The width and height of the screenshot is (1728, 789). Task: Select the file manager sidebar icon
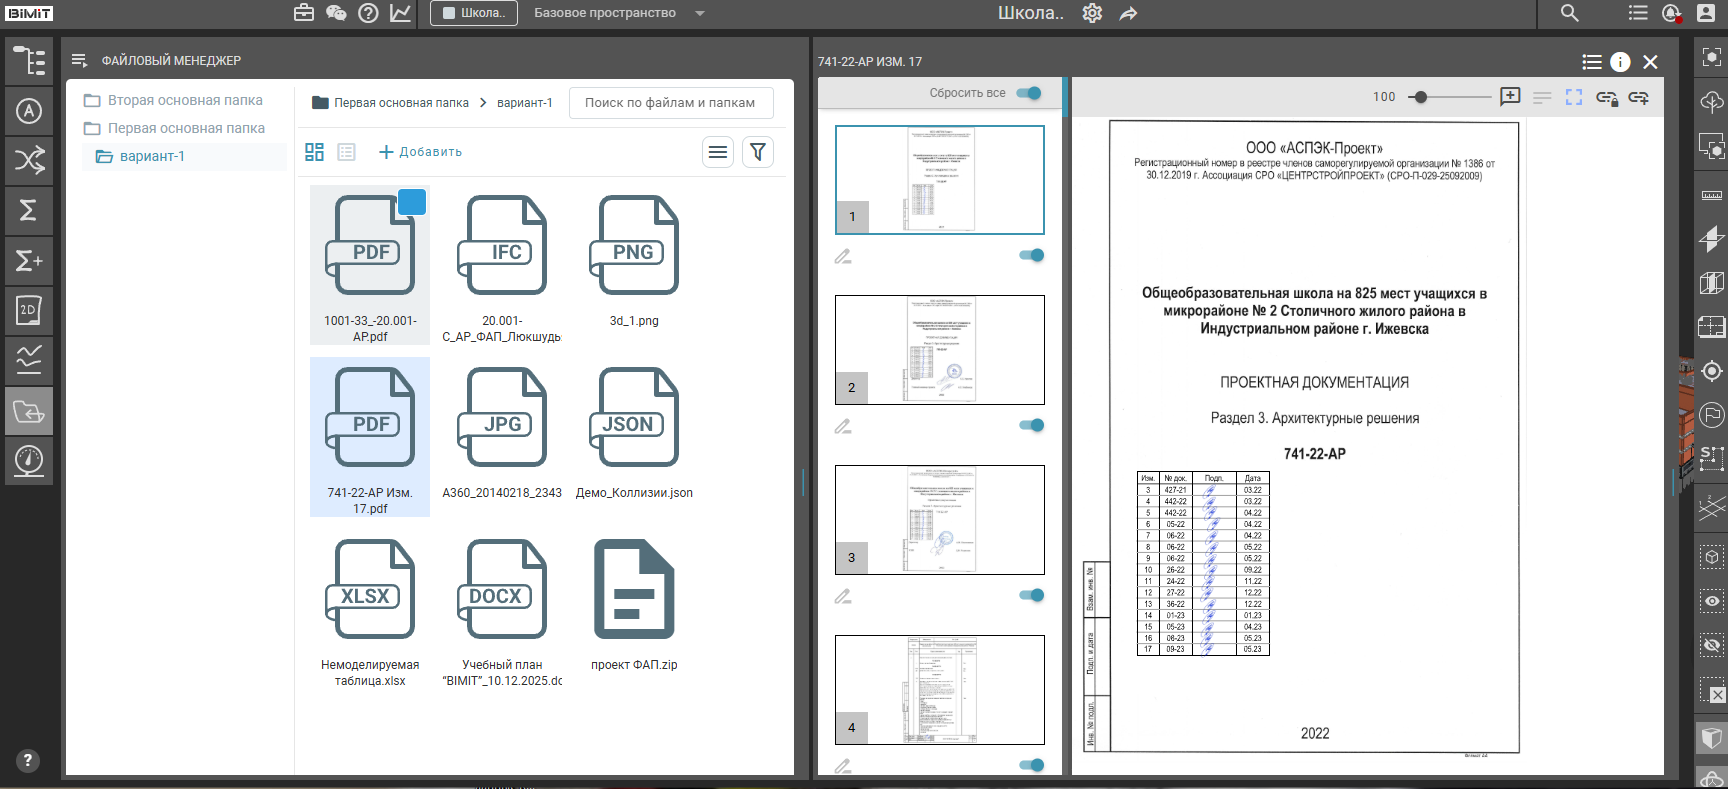[29, 411]
